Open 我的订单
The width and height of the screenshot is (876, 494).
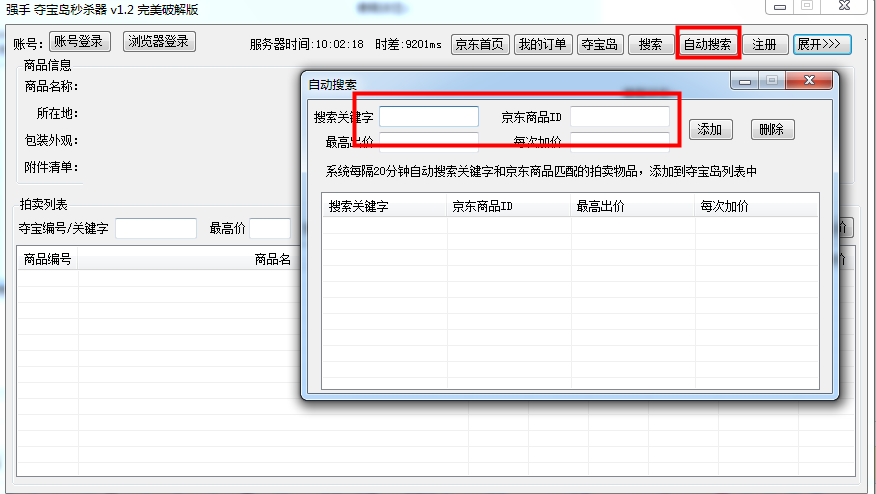(x=543, y=45)
